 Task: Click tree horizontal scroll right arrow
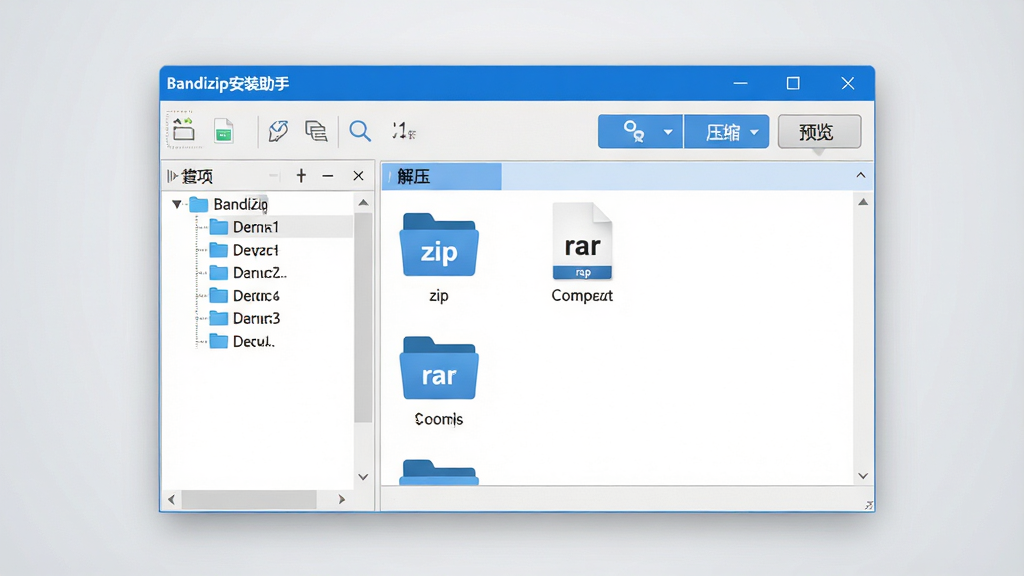click(x=342, y=500)
